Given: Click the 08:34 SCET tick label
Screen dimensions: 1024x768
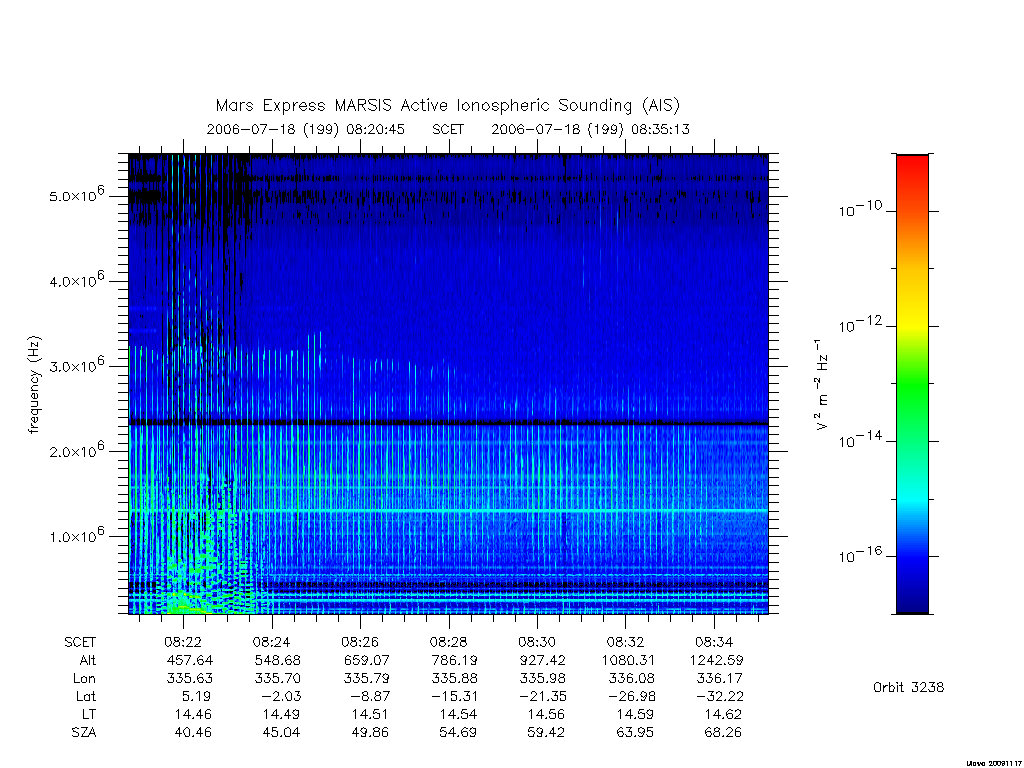Looking at the screenshot, I should [714, 642].
